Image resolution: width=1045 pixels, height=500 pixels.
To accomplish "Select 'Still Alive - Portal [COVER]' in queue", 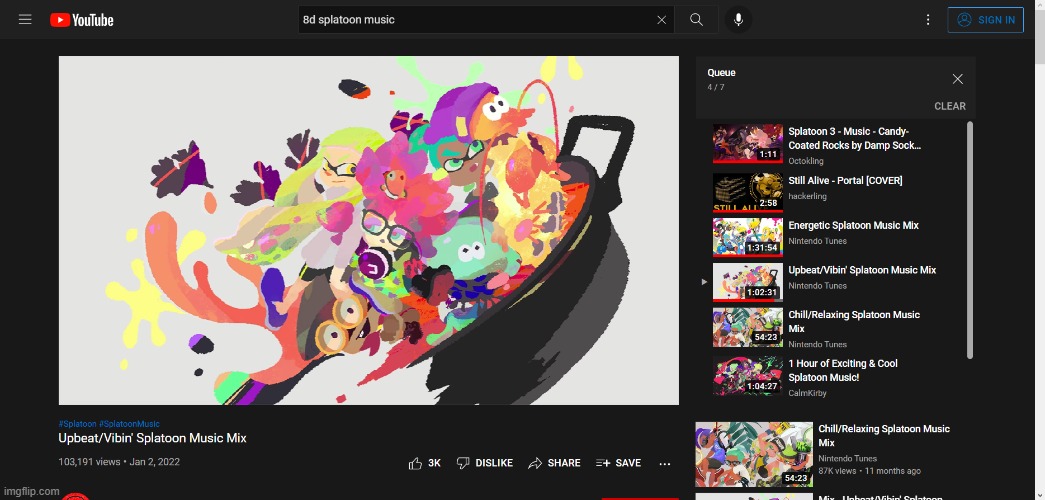I will click(845, 181).
